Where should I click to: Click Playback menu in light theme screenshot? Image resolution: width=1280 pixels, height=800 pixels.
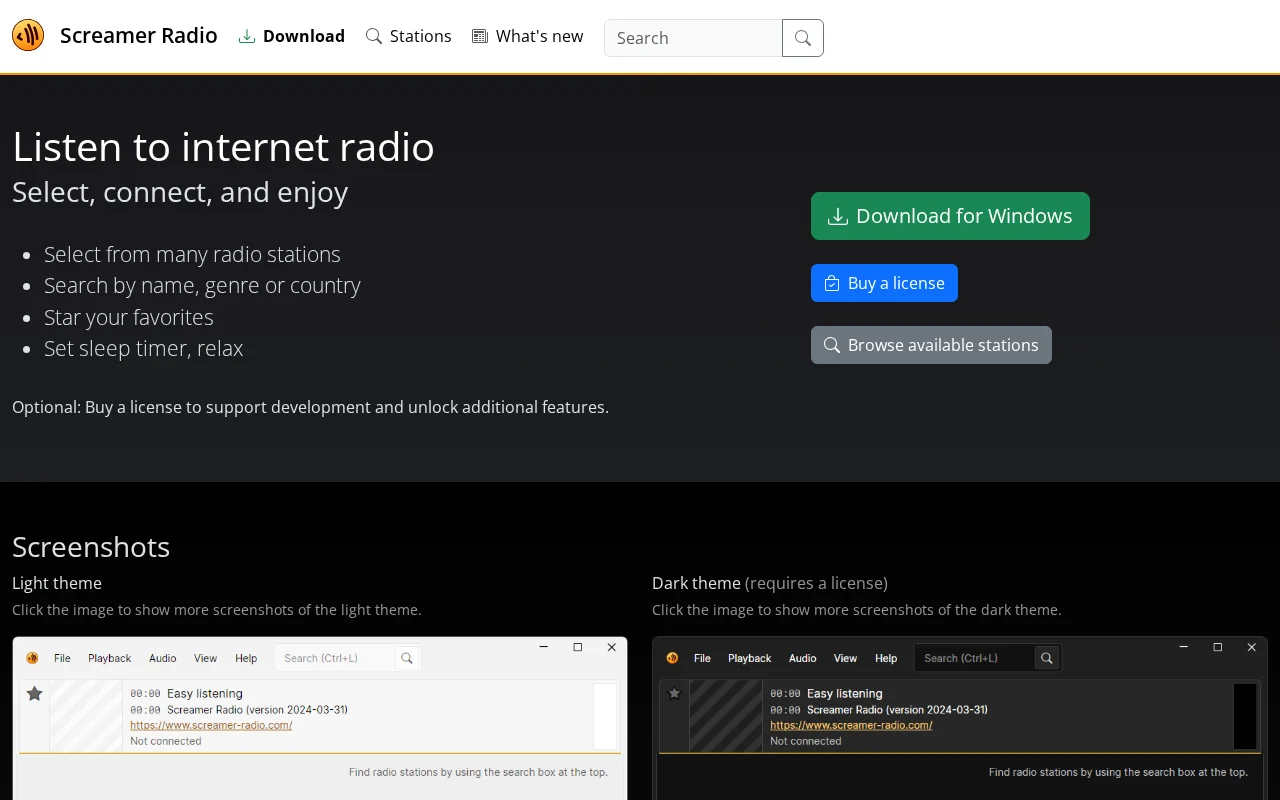tap(110, 658)
